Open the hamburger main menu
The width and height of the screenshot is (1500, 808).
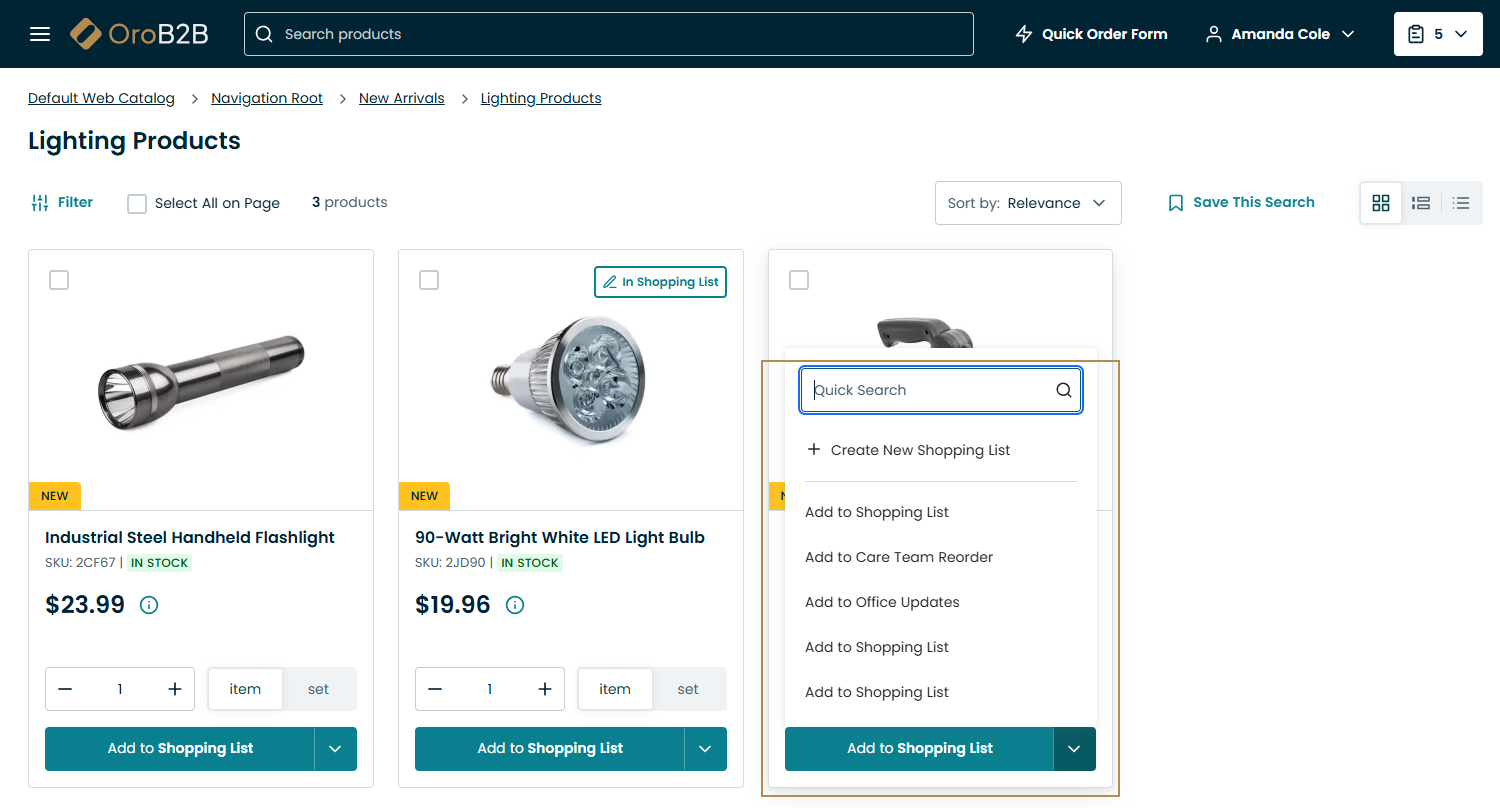pos(40,34)
